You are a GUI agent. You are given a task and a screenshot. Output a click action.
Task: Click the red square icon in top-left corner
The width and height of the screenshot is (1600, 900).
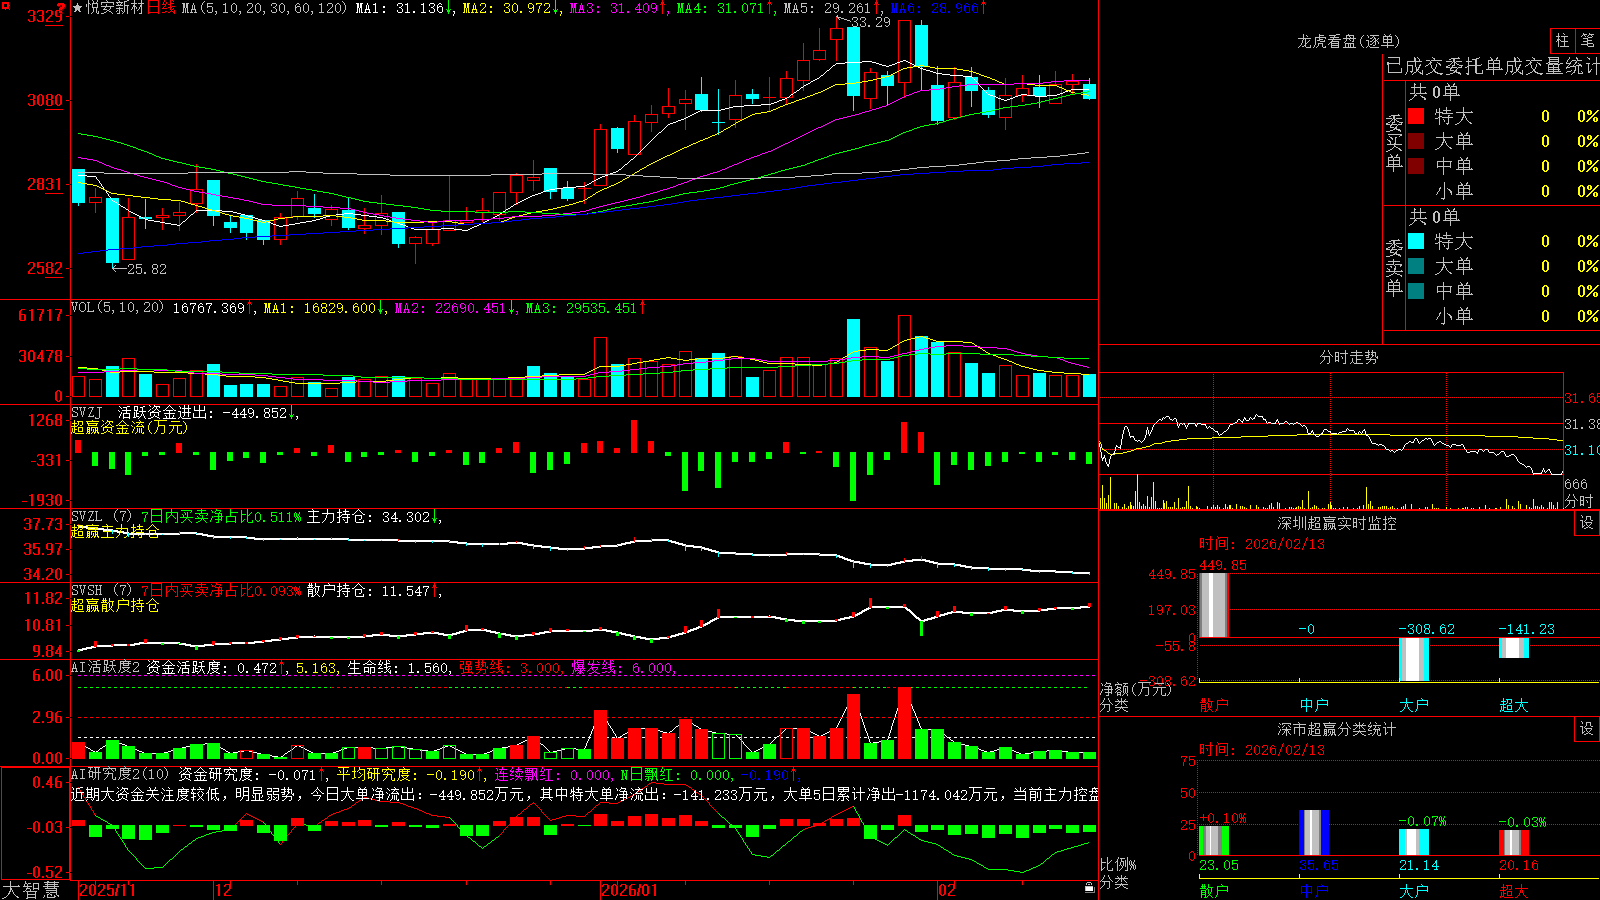pyautogui.click(x=4, y=5)
